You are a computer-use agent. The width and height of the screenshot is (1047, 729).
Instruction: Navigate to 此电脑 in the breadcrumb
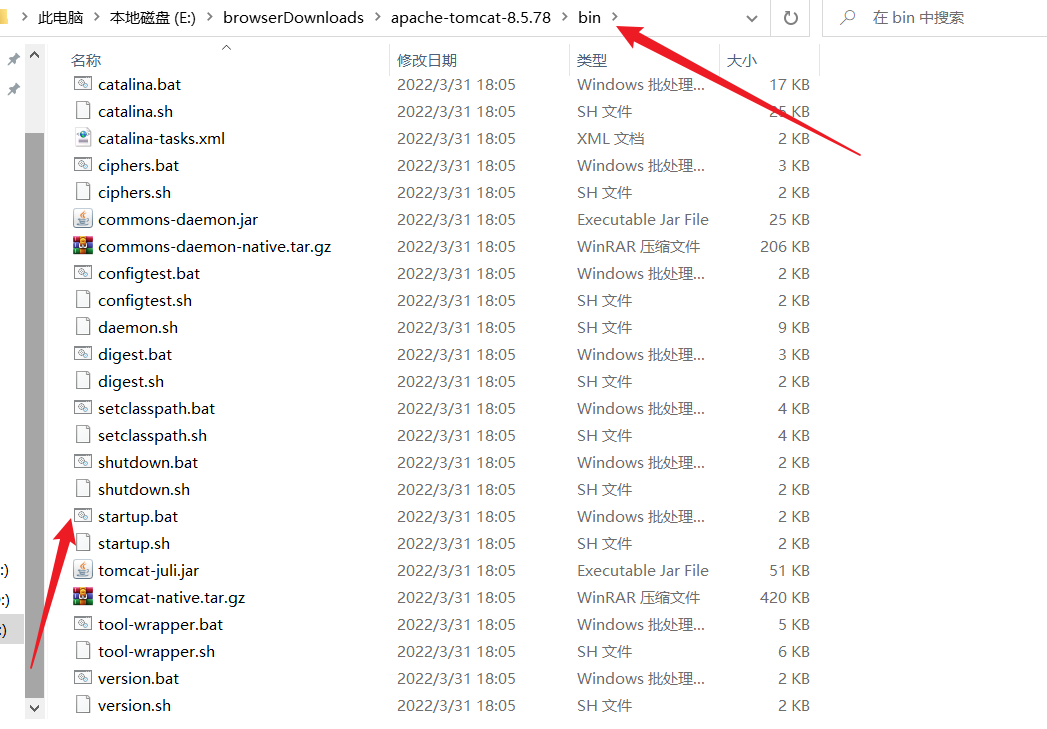61,17
